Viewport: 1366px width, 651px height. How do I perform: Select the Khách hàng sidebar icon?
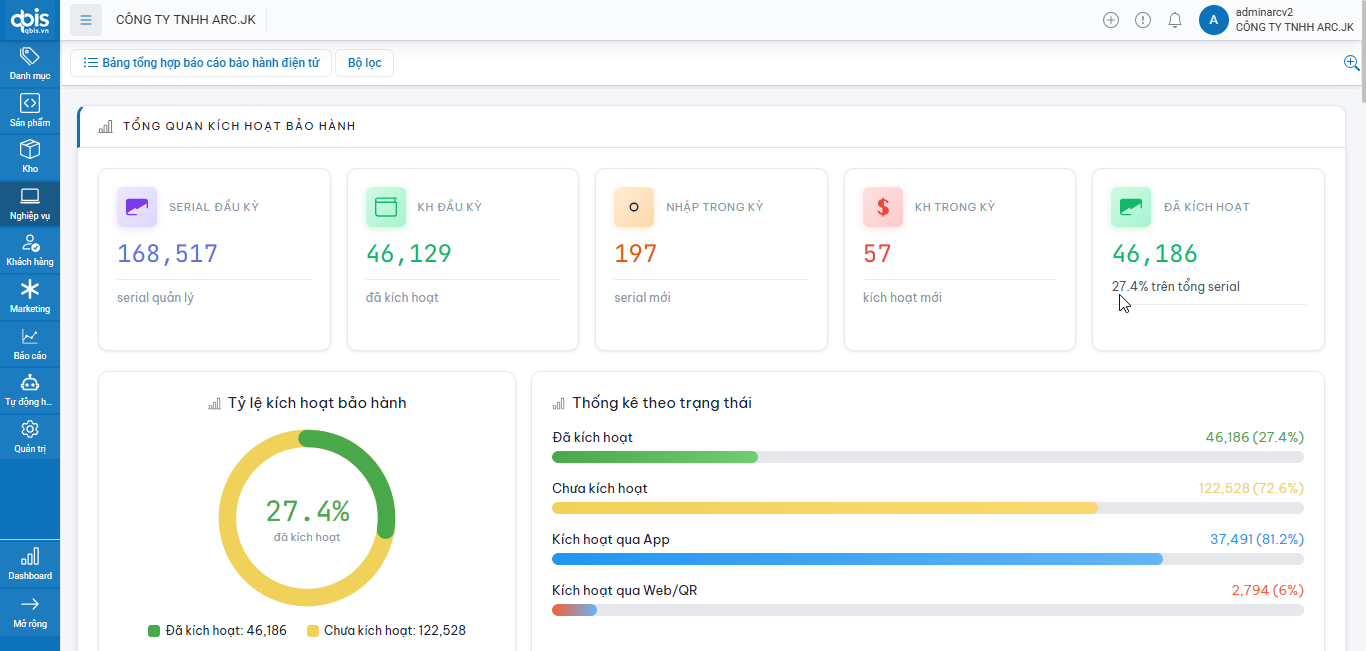30,248
